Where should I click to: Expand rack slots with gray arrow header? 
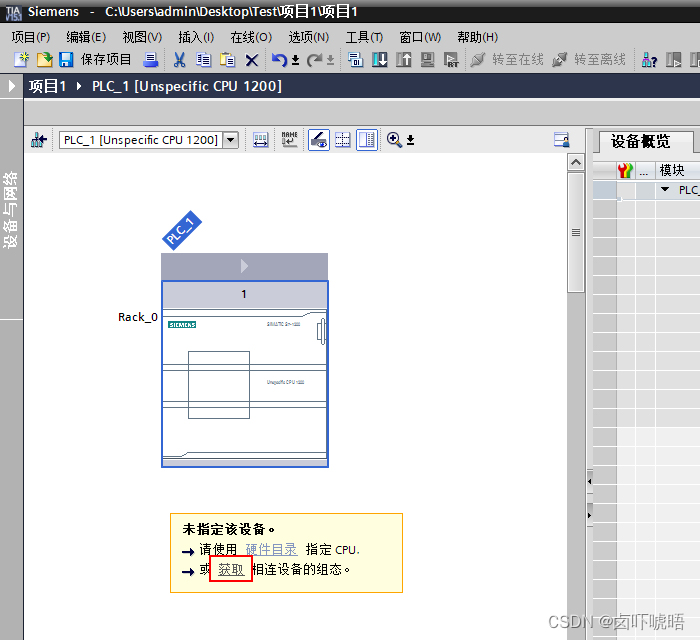[x=244, y=266]
